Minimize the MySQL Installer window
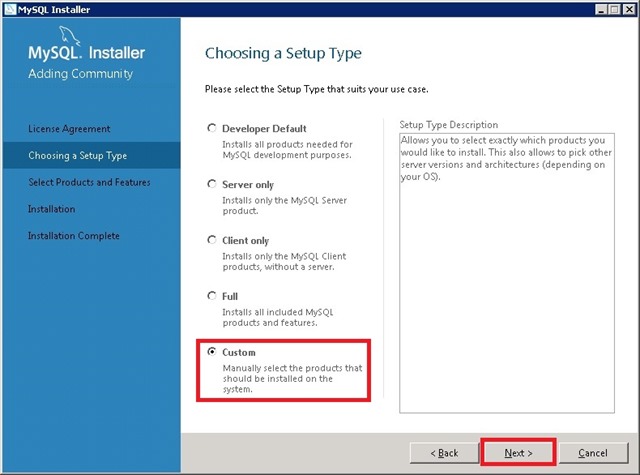 [x=600, y=9]
